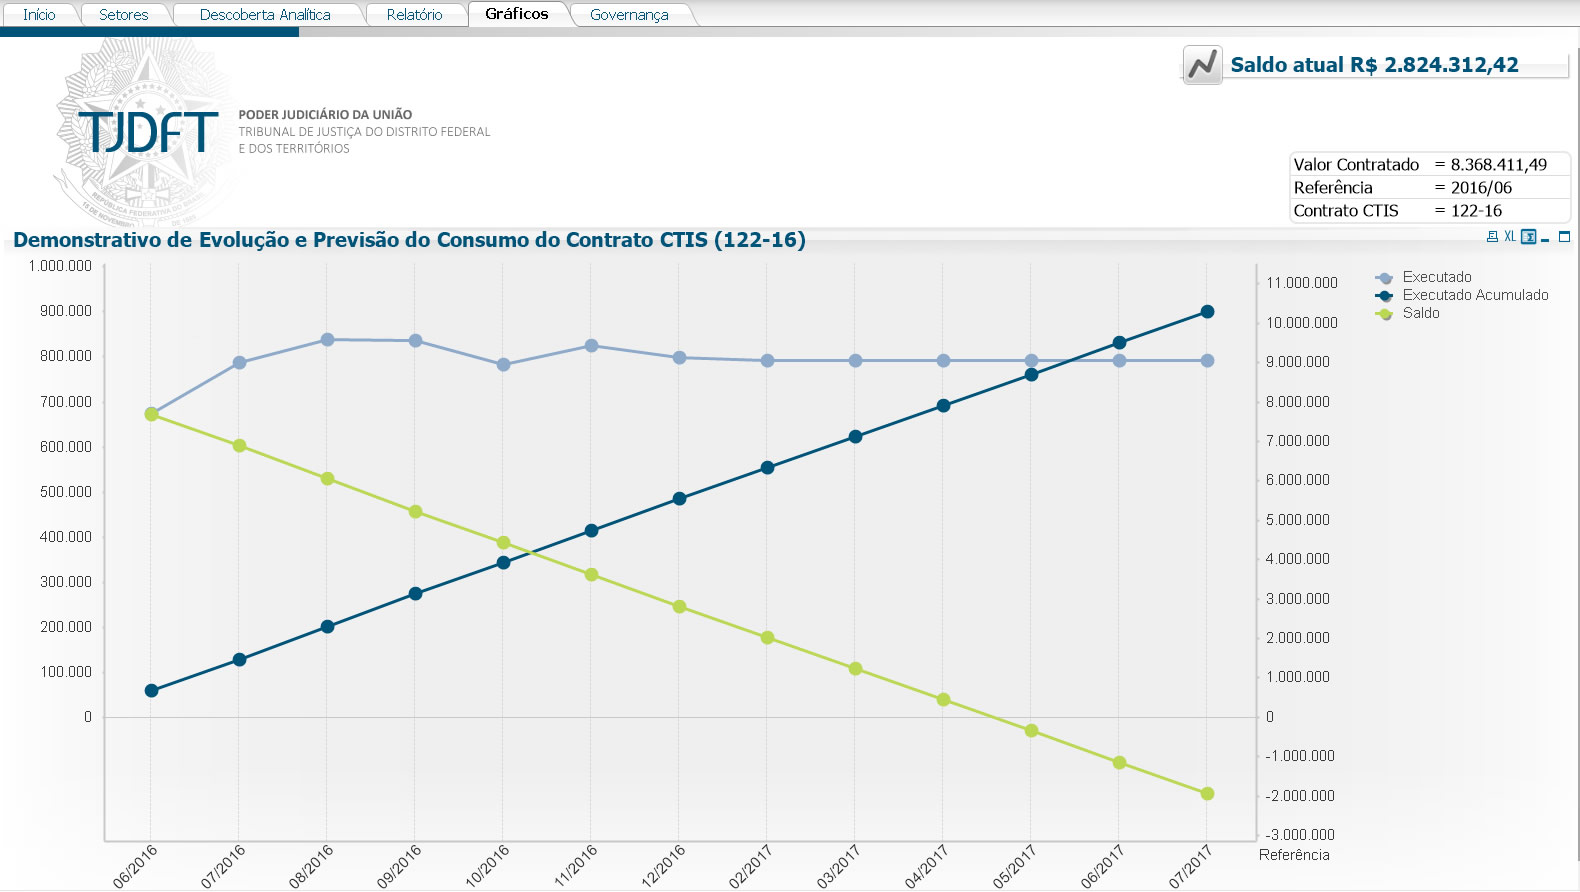Minimize the chart object

pos(1546,238)
